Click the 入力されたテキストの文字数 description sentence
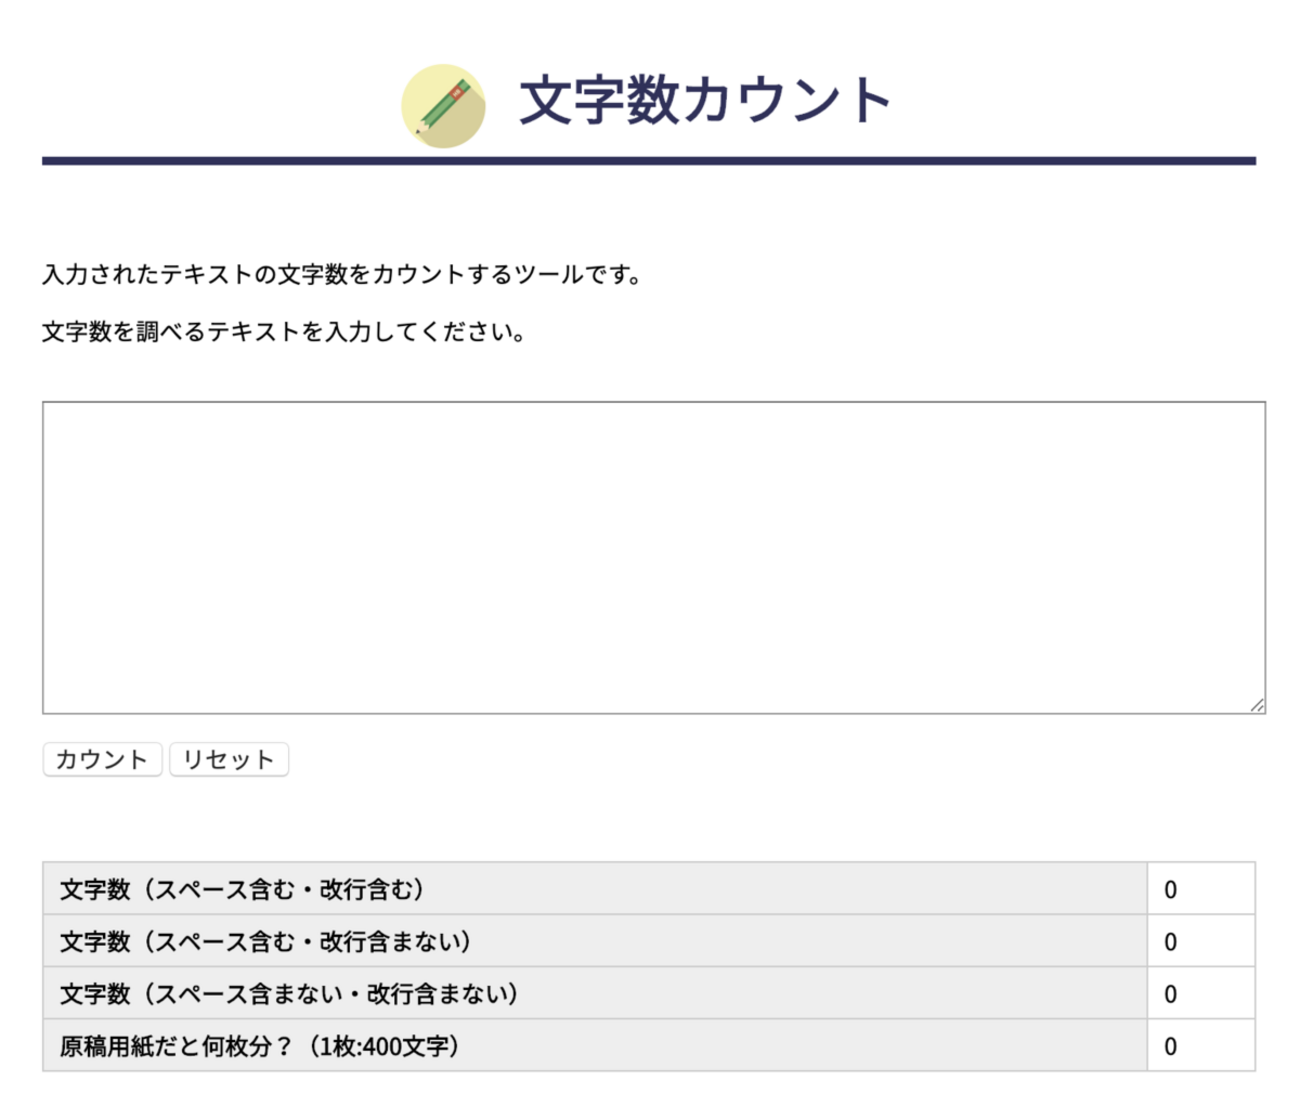 point(341,274)
